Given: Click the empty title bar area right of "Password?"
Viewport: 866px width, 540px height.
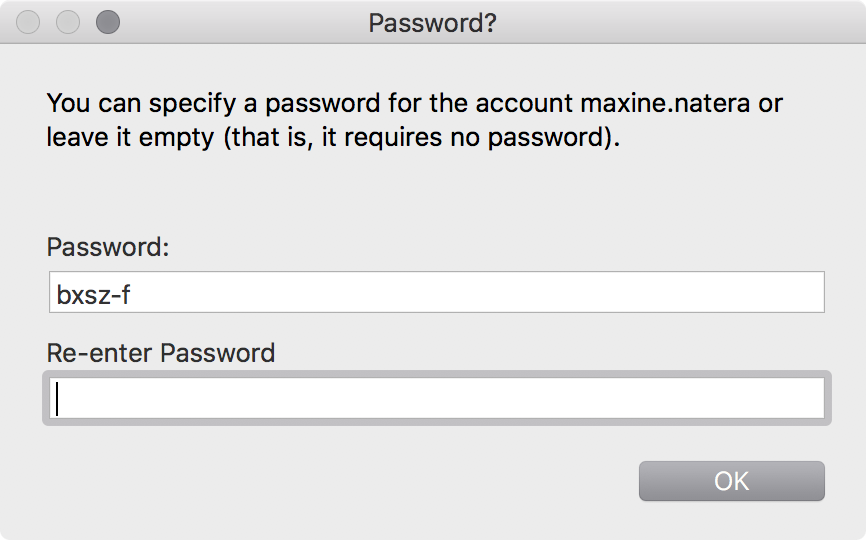Looking at the screenshot, I should 680,22.
